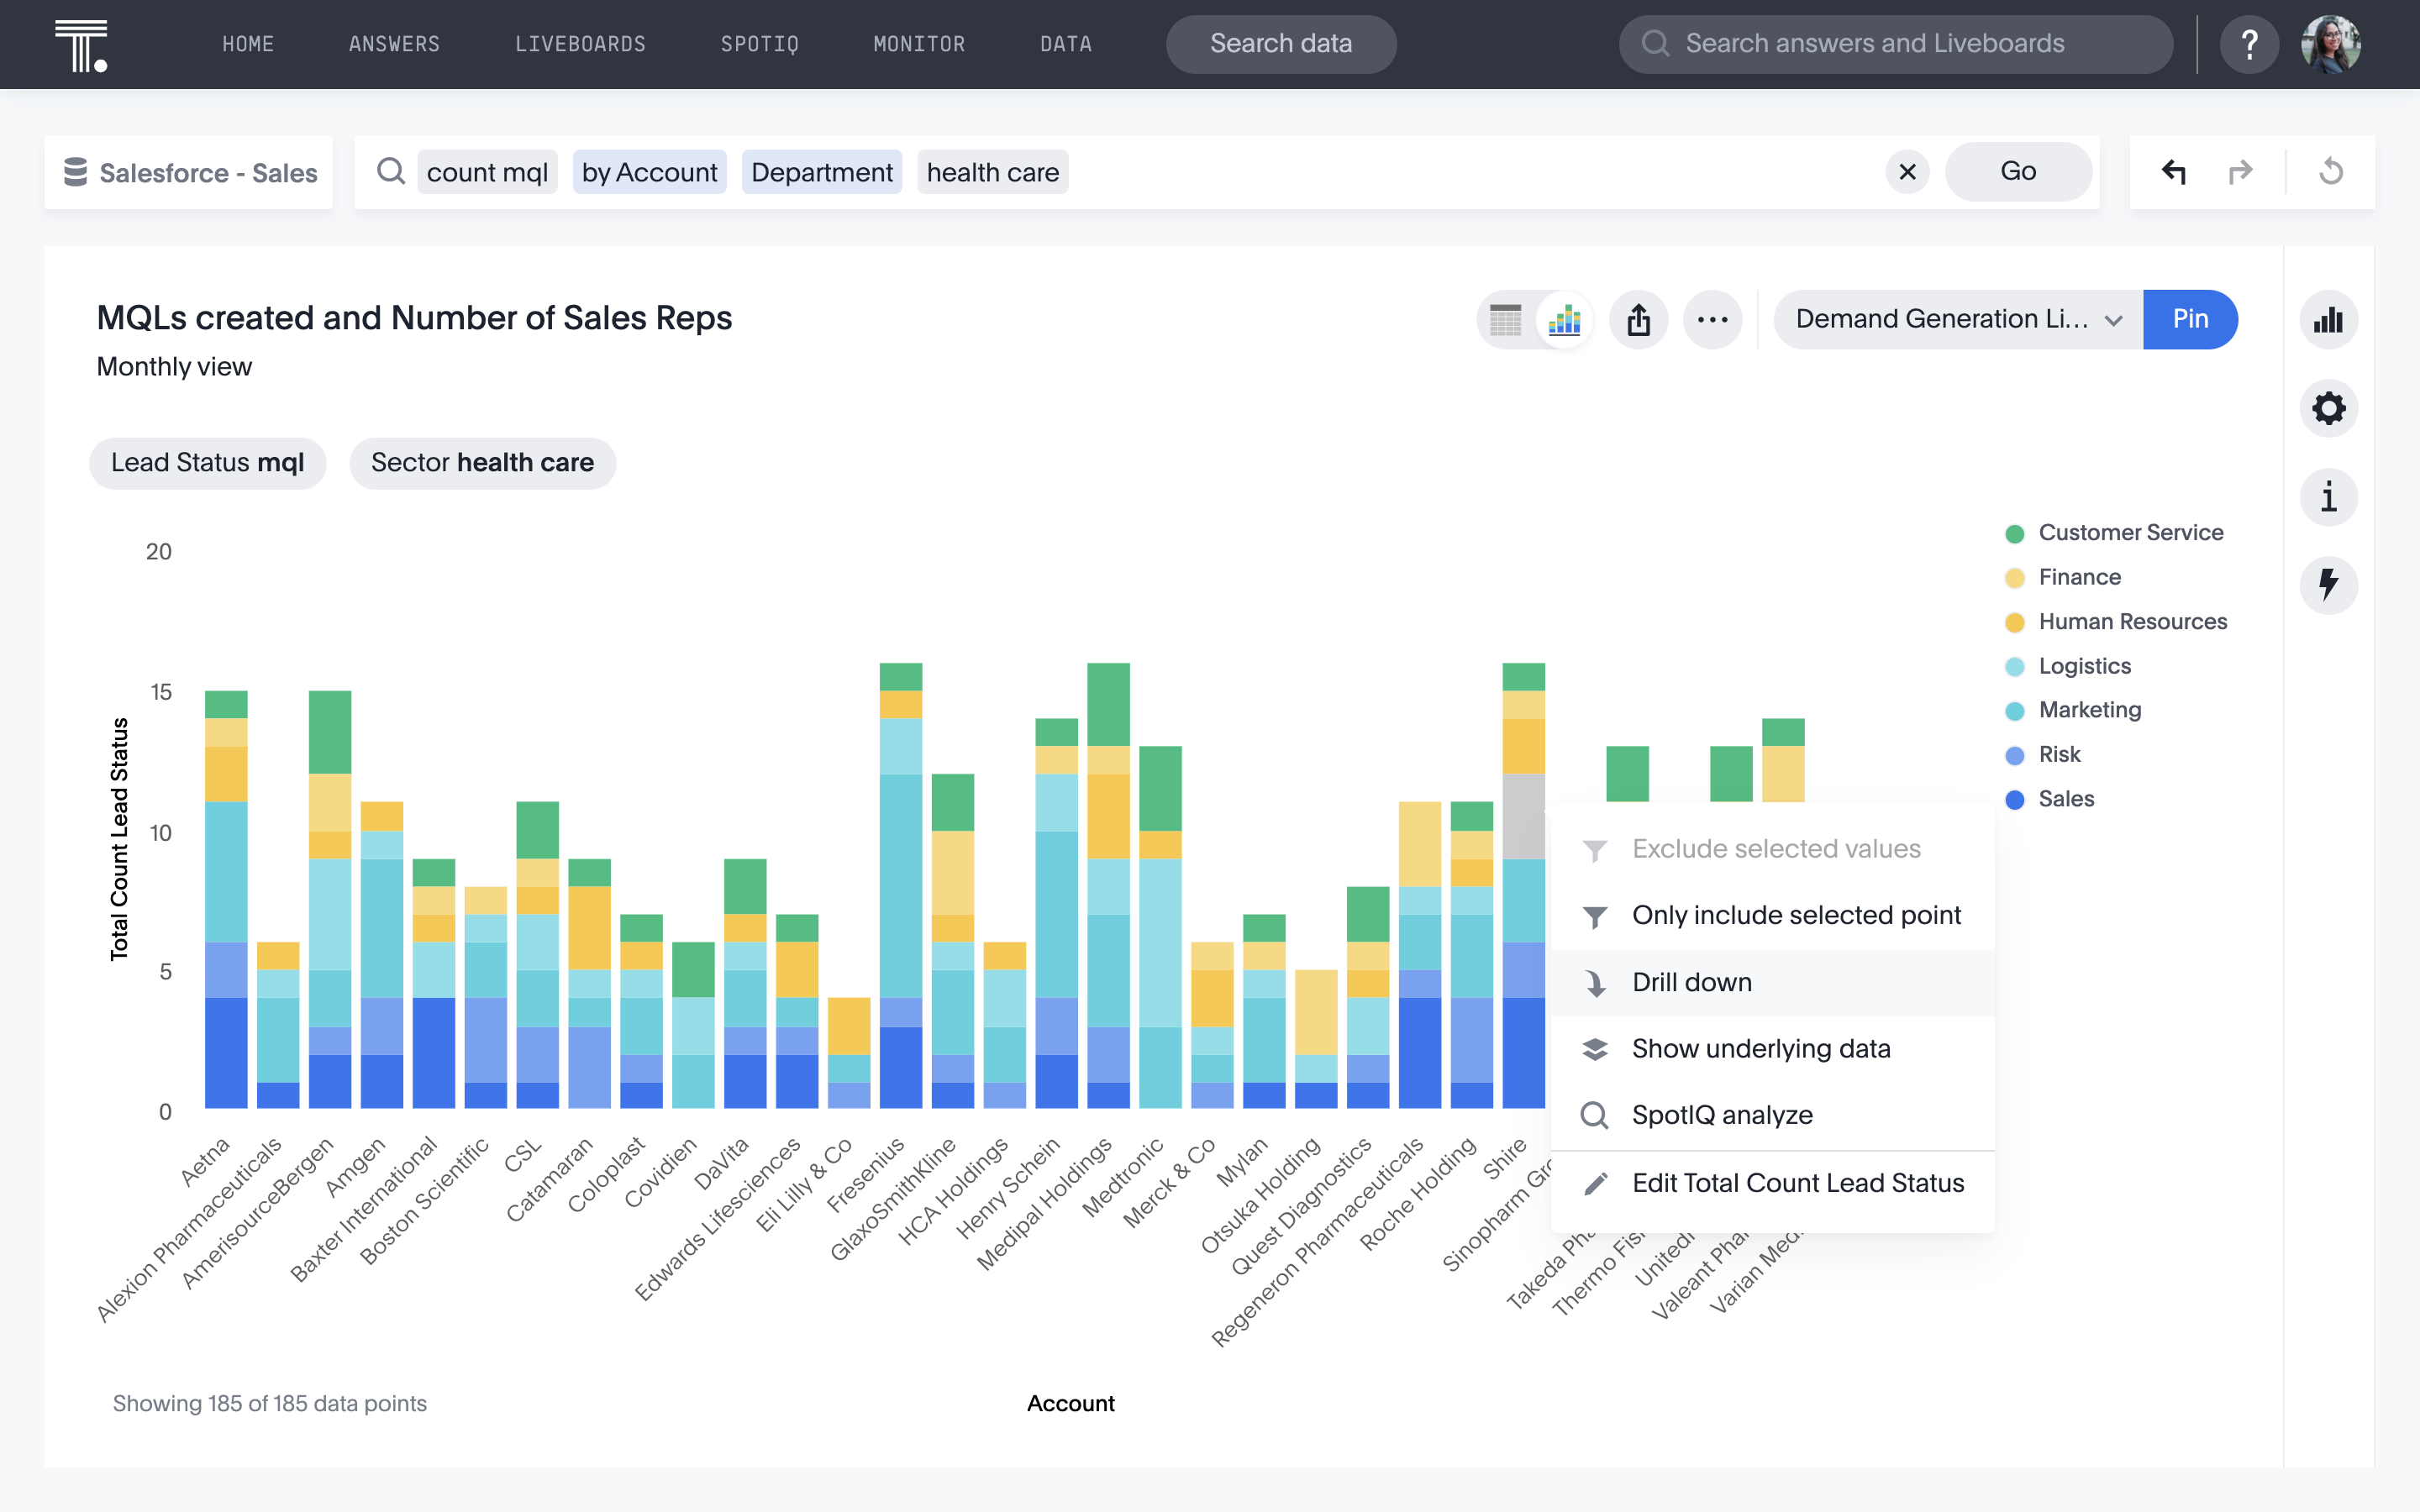Toggle Finance legend item

[x=2063, y=577]
